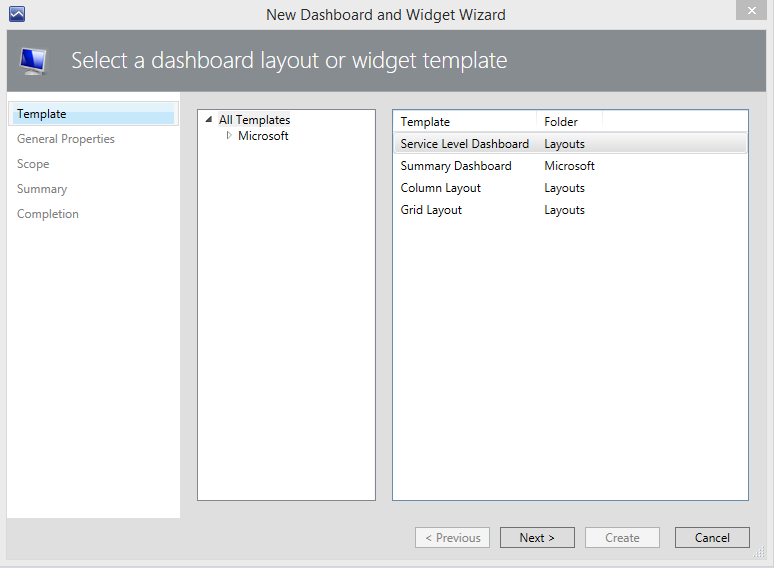
Task: Click Layouts folder cell of Service Level Dashboard
Action: coord(564,144)
